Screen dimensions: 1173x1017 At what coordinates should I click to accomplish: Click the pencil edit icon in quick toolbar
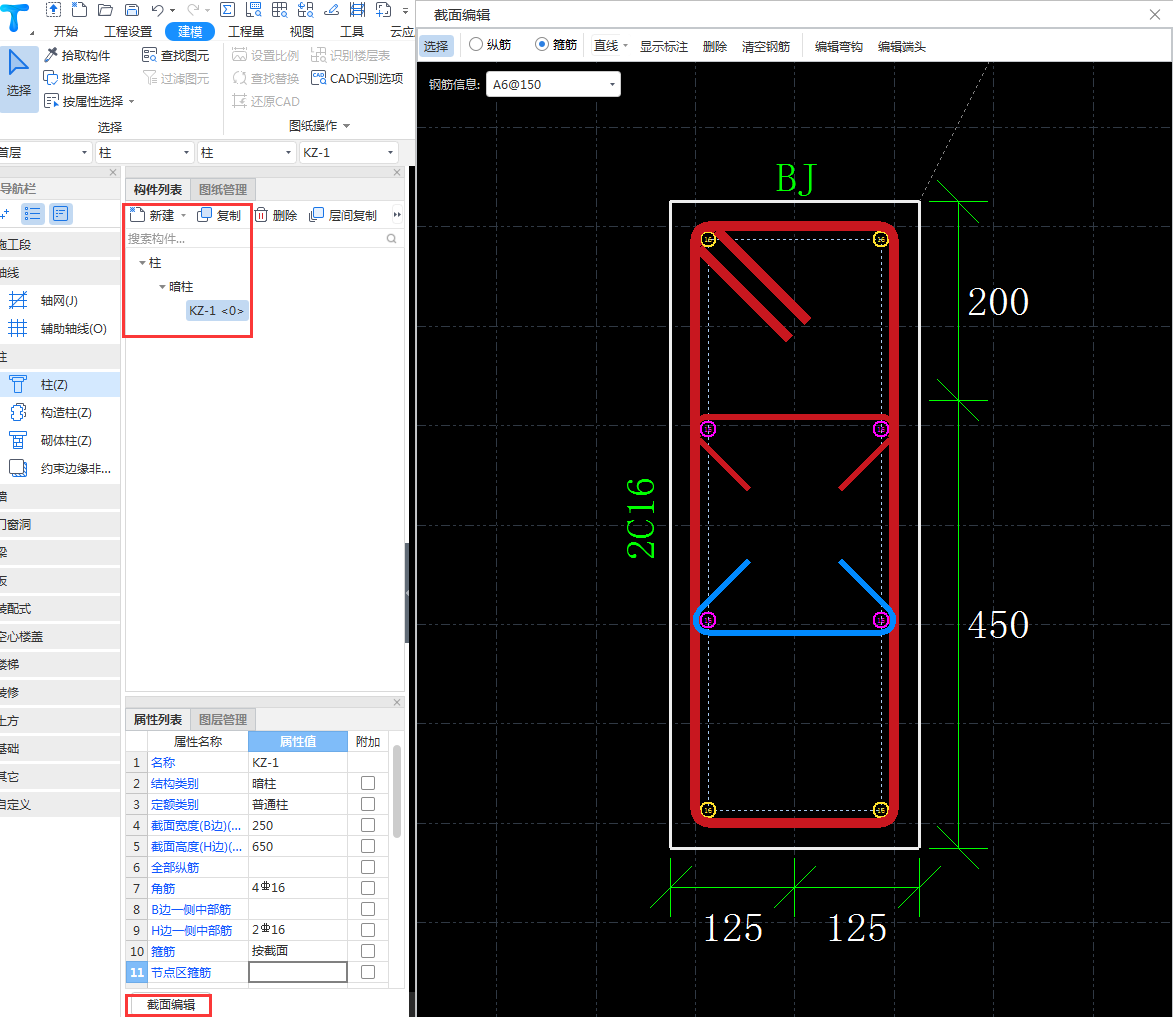tap(331, 10)
